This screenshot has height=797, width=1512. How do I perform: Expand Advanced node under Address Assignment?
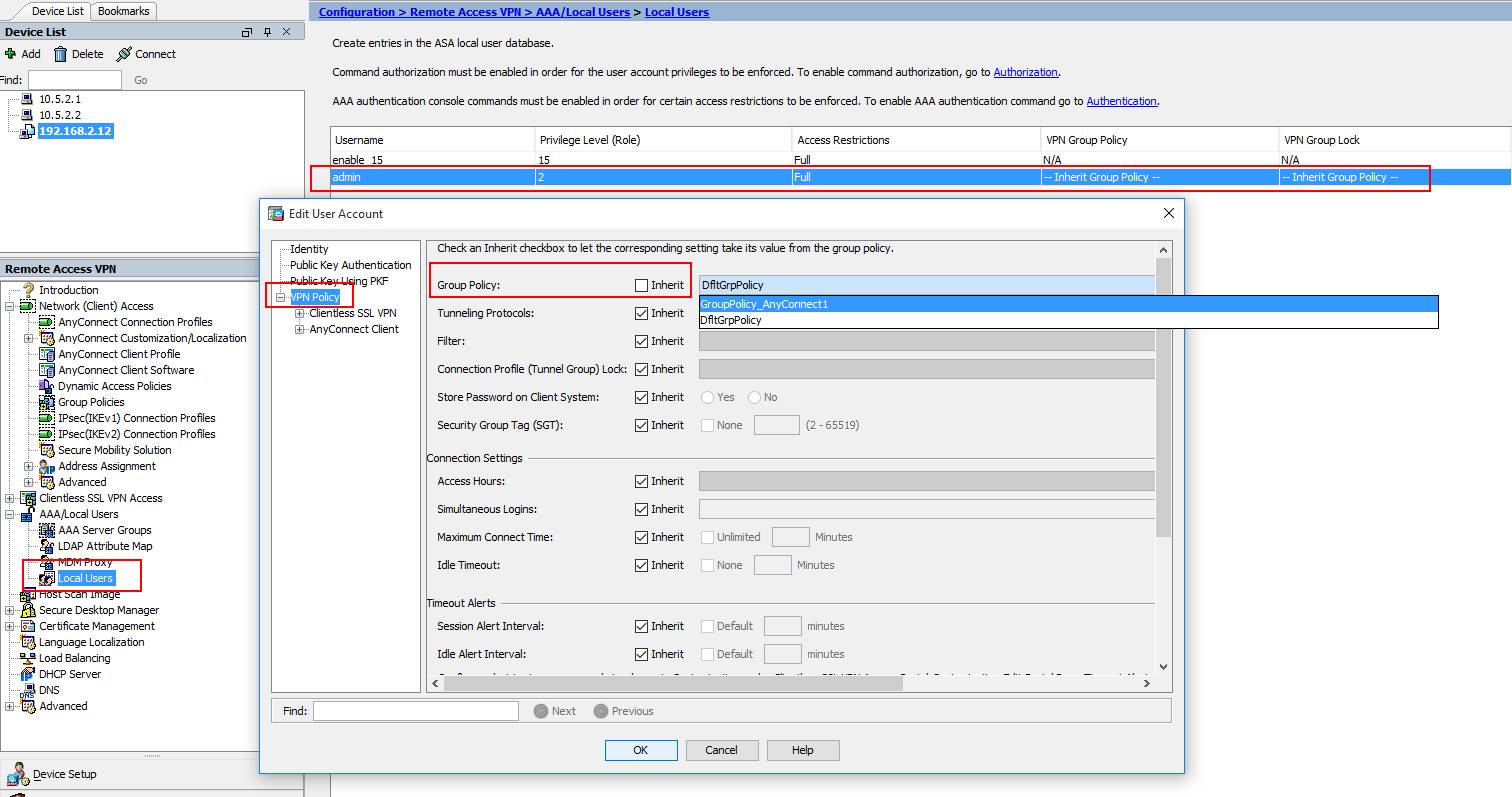pos(29,482)
